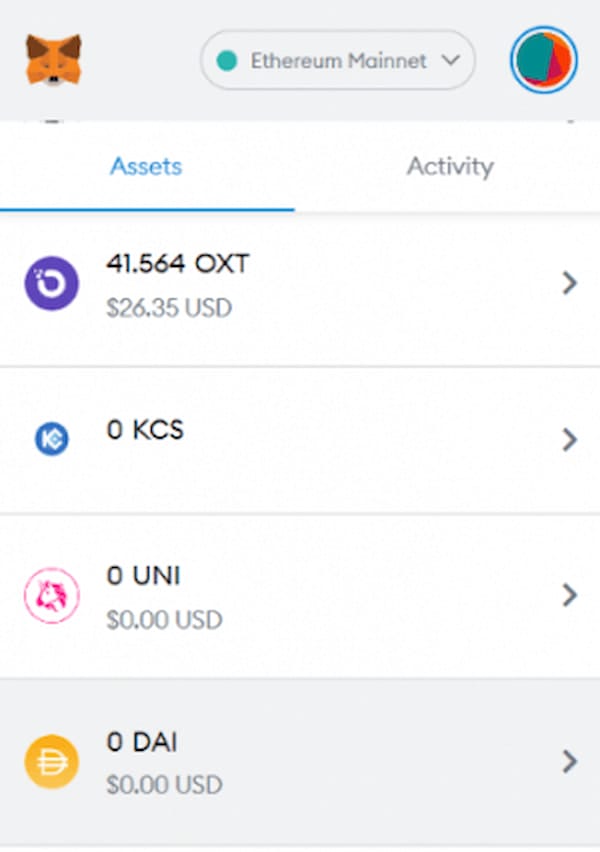Open the Ethereum Mainnet network dropdown
600x852 pixels.
click(x=338, y=61)
